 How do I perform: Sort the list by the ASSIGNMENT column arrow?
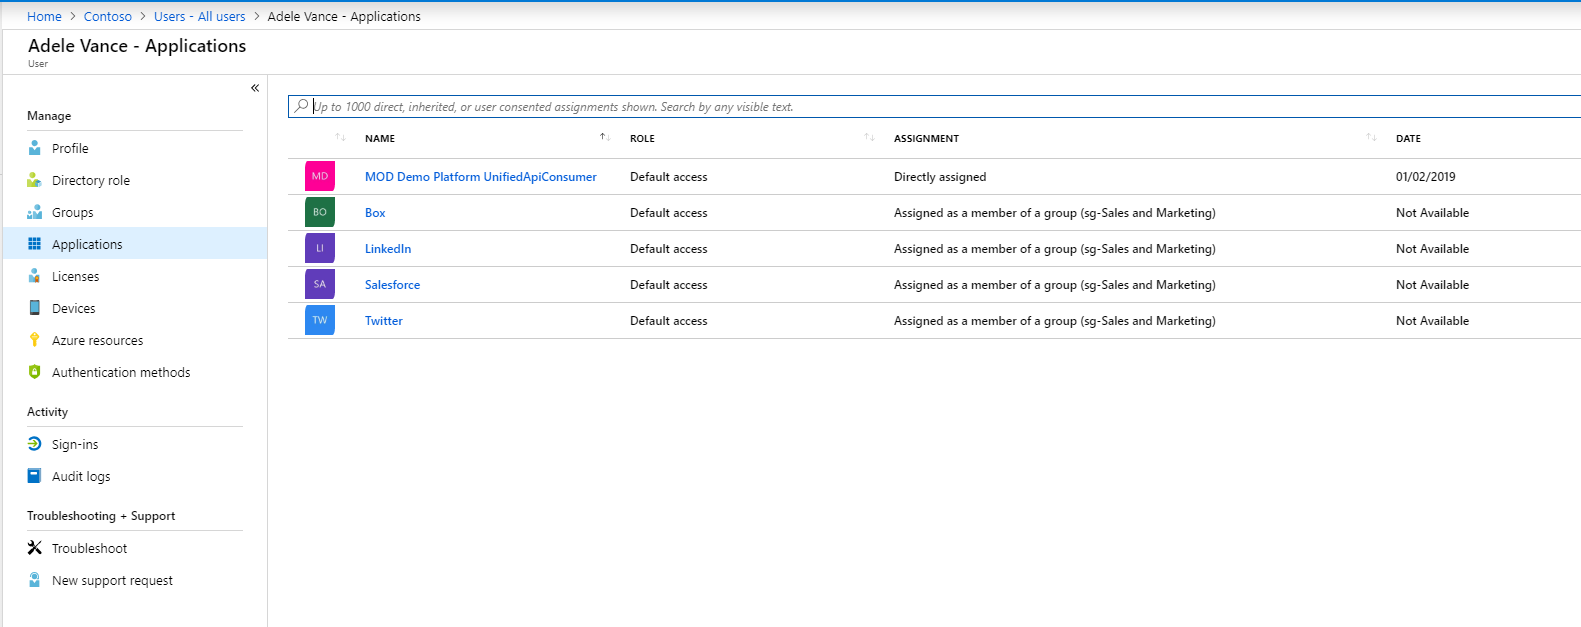click(x=1371, y=138)
